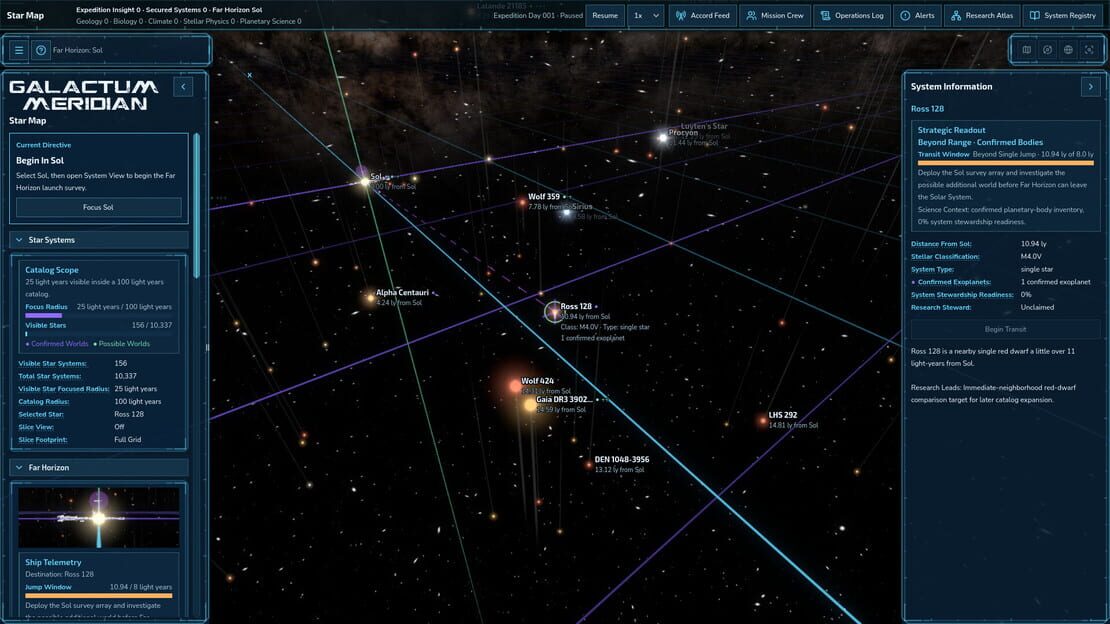Click the left panel vertical scrollbar
The image size is (1110, 624).
(x=197, y=205)
